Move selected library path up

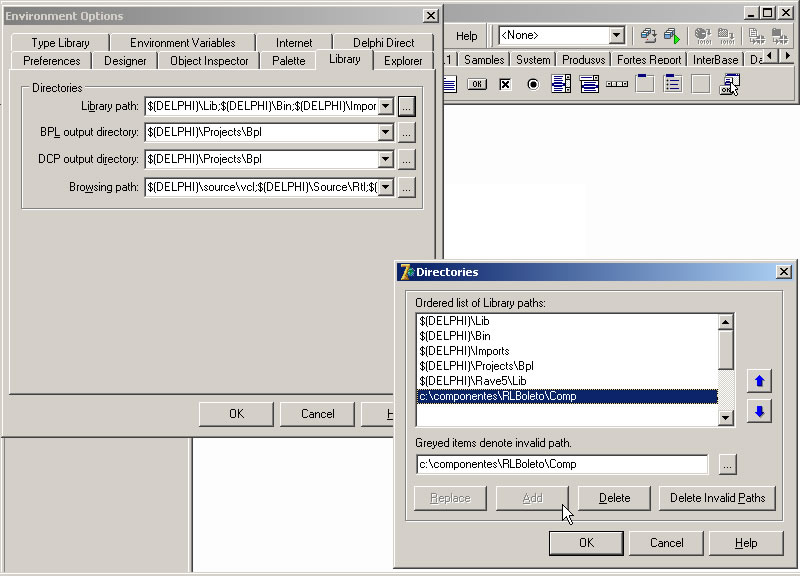pyautogui.click(x=759, y=381)
